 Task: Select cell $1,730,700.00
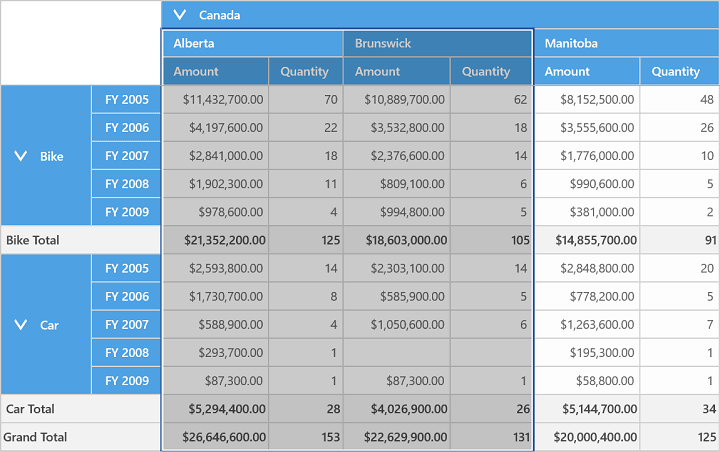[215, 297]
